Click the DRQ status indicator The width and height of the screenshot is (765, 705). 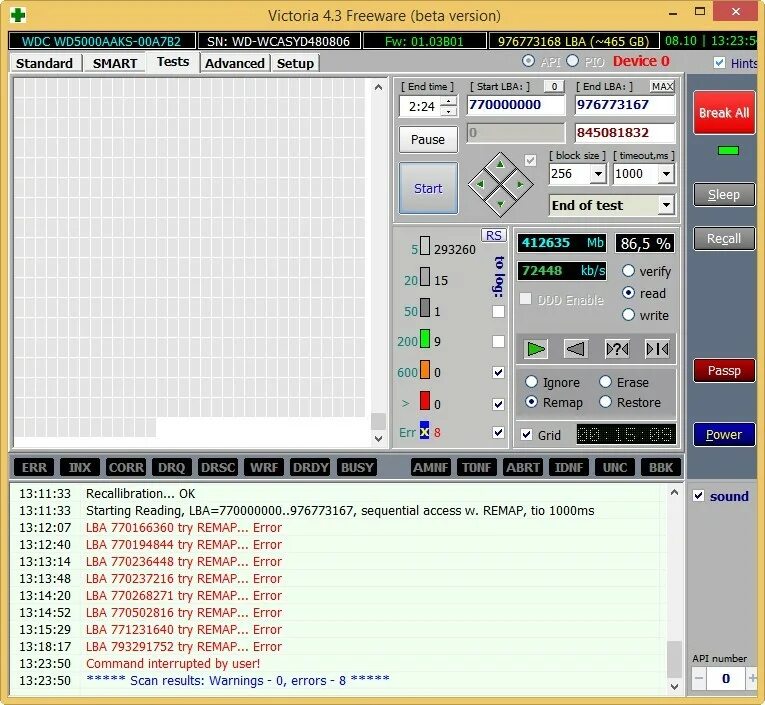(x=172, y=467)
